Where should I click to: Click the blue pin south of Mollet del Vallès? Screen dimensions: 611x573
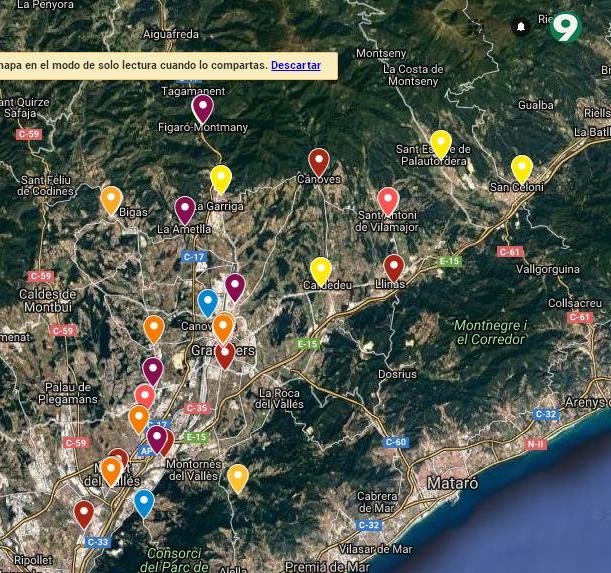[x=144, y=502]
